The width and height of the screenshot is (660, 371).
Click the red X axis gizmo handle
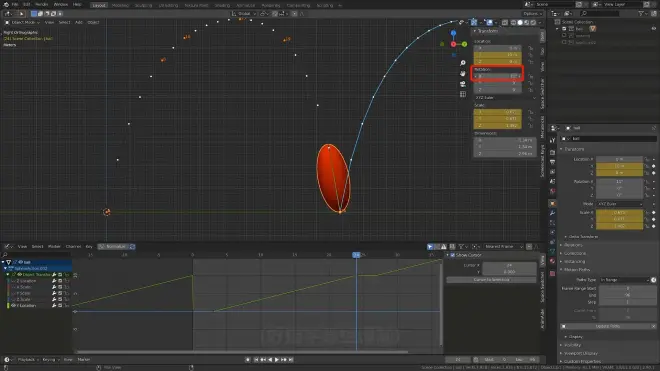point(453,44)
